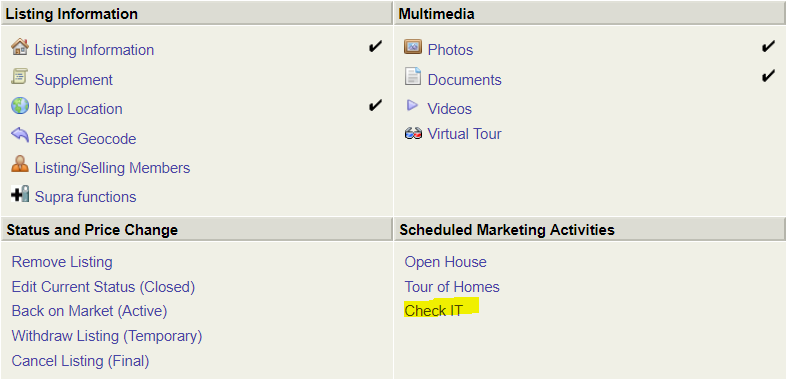The width and height of the screenshot is (790, 379).
Task: Click the Reset Geocode arrow icon
Action: click(x=20, y=135)
